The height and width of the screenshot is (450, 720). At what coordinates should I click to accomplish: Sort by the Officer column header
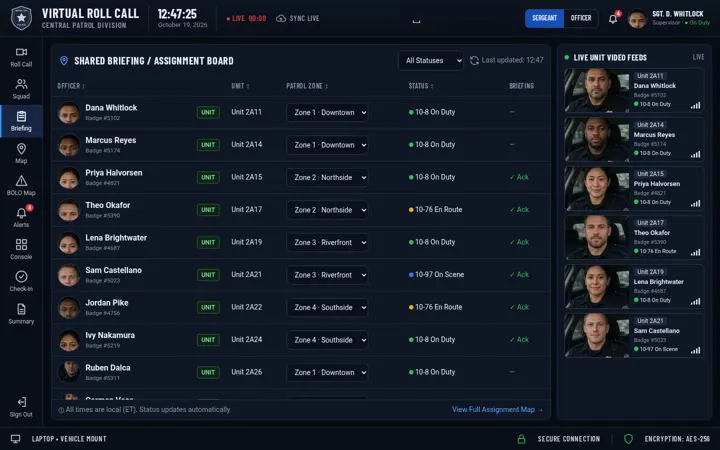tap(71, 86)
